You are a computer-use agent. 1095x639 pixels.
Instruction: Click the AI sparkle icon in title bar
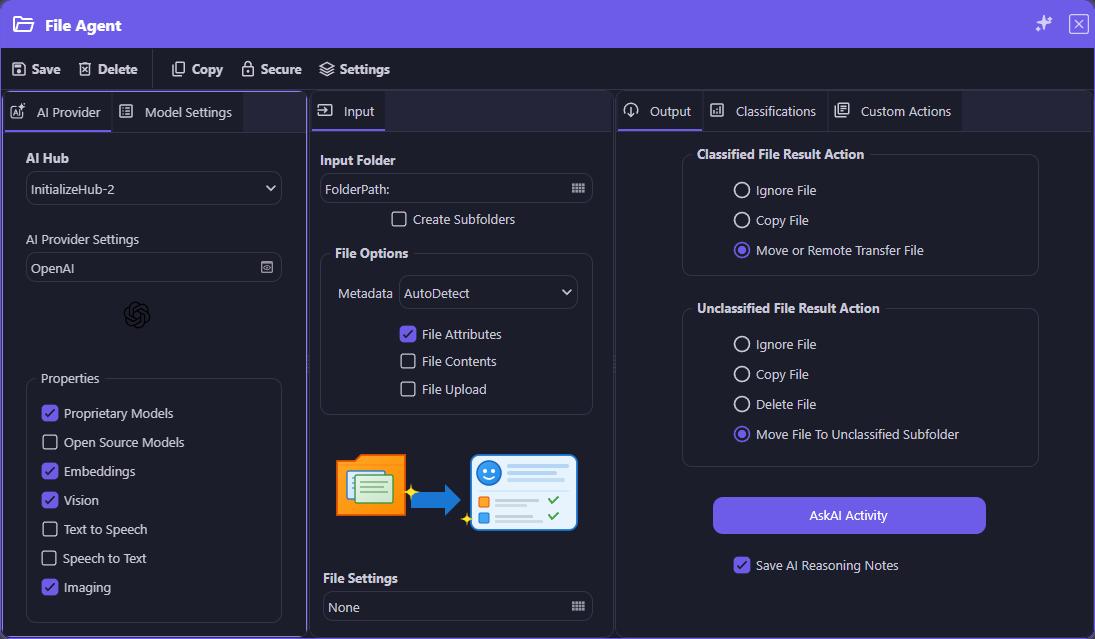pyautogui.click(x=1044, y=24)
